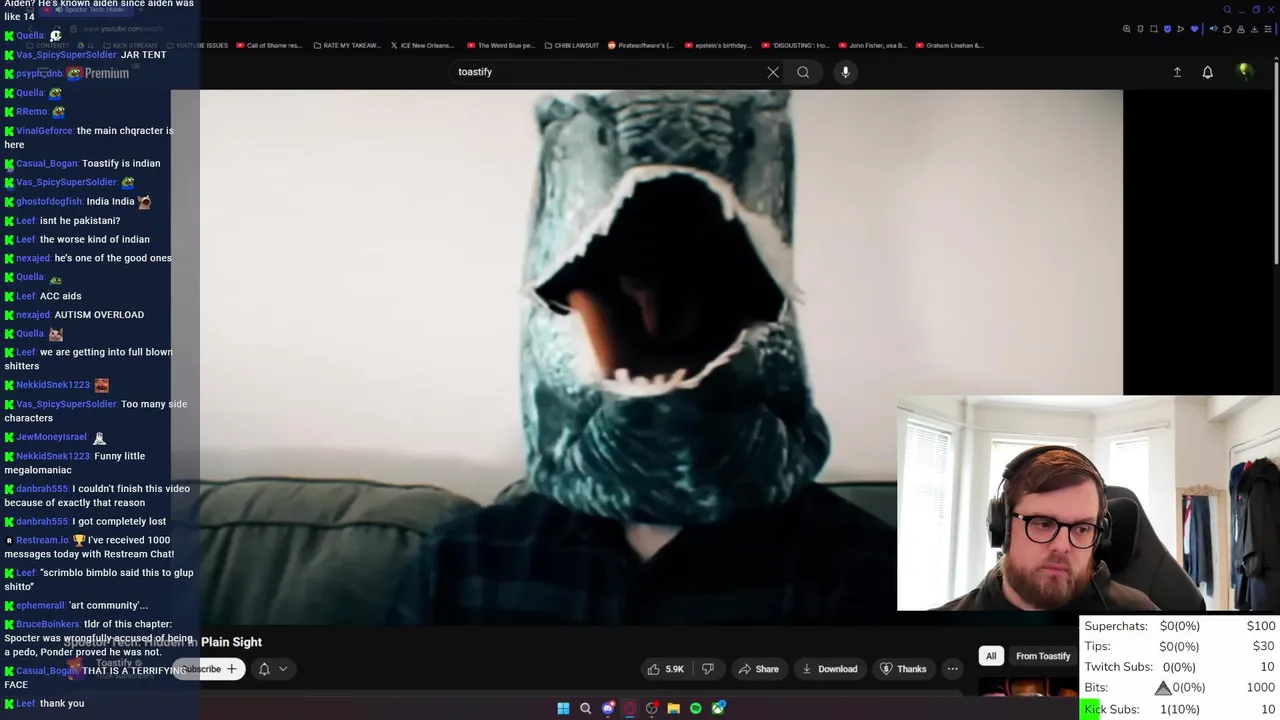The height and width of the screenshot is (720, 1280).
Task: Click recommended video thumbnail below chips
Action: pyautogui.click(x=1027, y=686)
